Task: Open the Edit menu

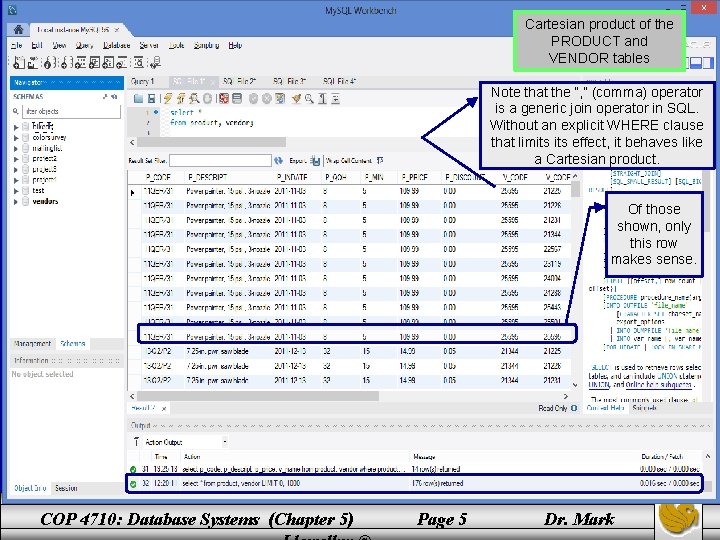Action: (x=37, y=45)
